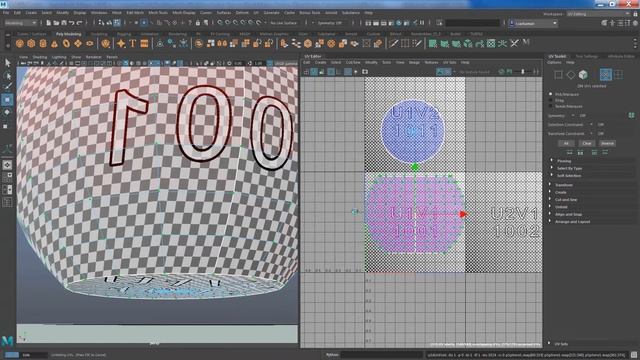640x360 pixels.
Task: Select Tweak/Marquee radio button
Action: 551,106
